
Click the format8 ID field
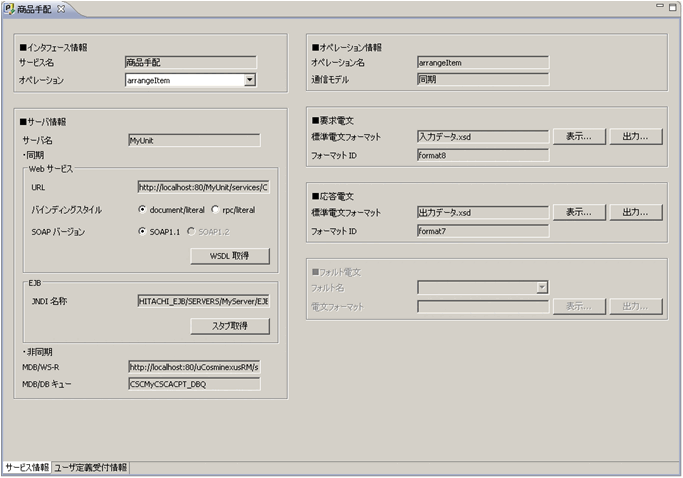483,155
